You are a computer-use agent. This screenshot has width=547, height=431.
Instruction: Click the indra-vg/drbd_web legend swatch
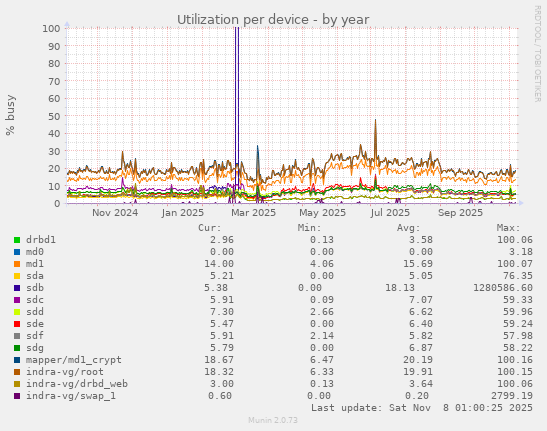pos(17,384)
